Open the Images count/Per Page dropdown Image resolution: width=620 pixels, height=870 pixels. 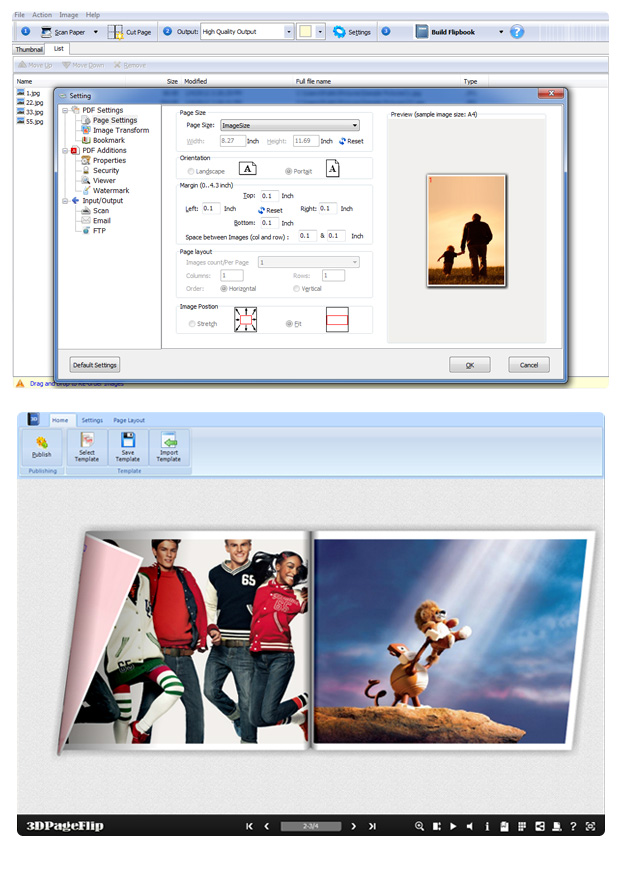[x=309, y=262]
